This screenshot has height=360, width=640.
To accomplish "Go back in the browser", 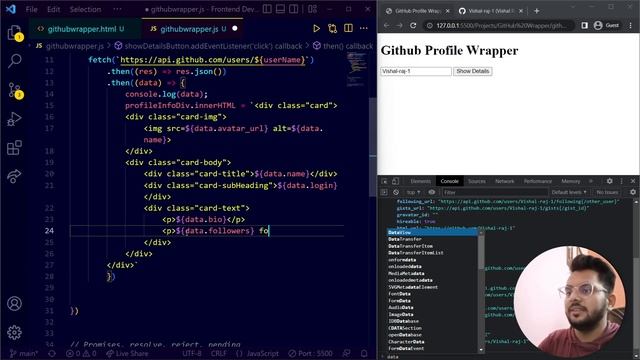I will pyautogui.click(x=386, y=25).
